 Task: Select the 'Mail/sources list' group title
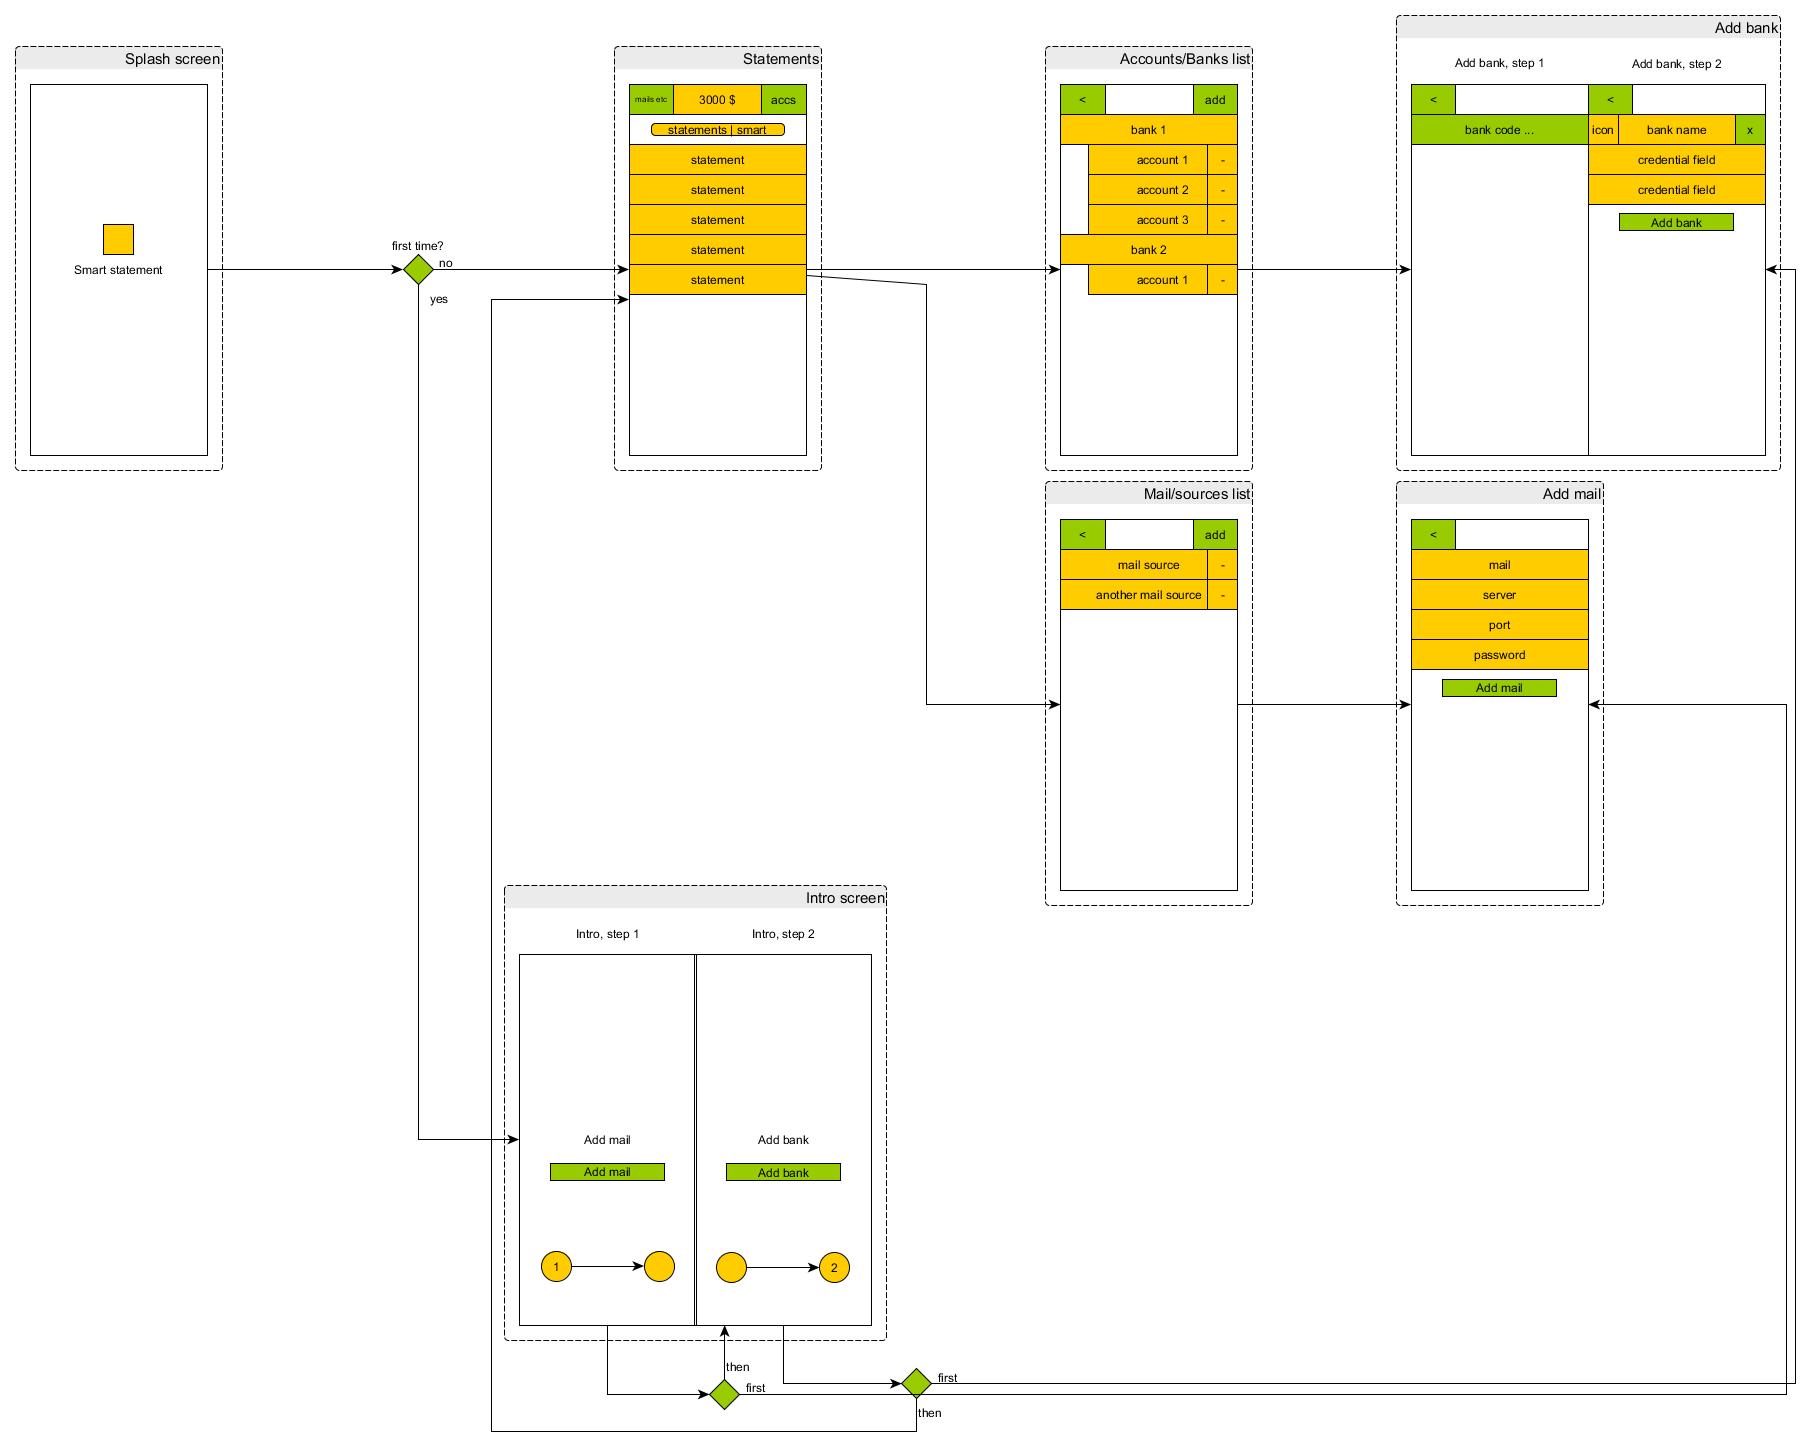point(1197,494)
